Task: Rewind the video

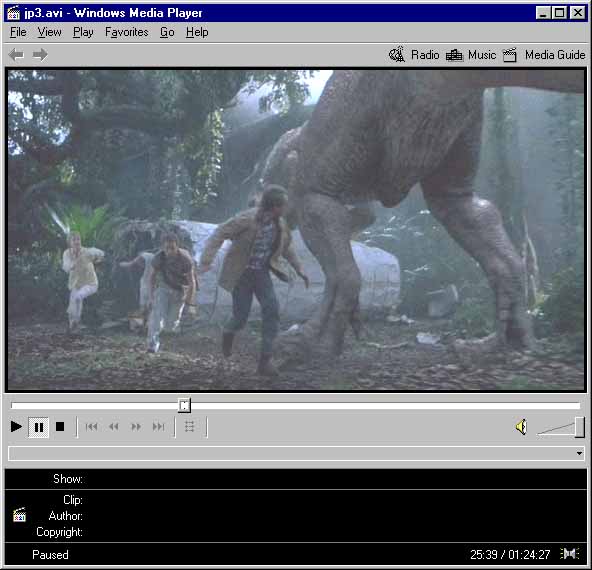Action: tap(114, 427)
